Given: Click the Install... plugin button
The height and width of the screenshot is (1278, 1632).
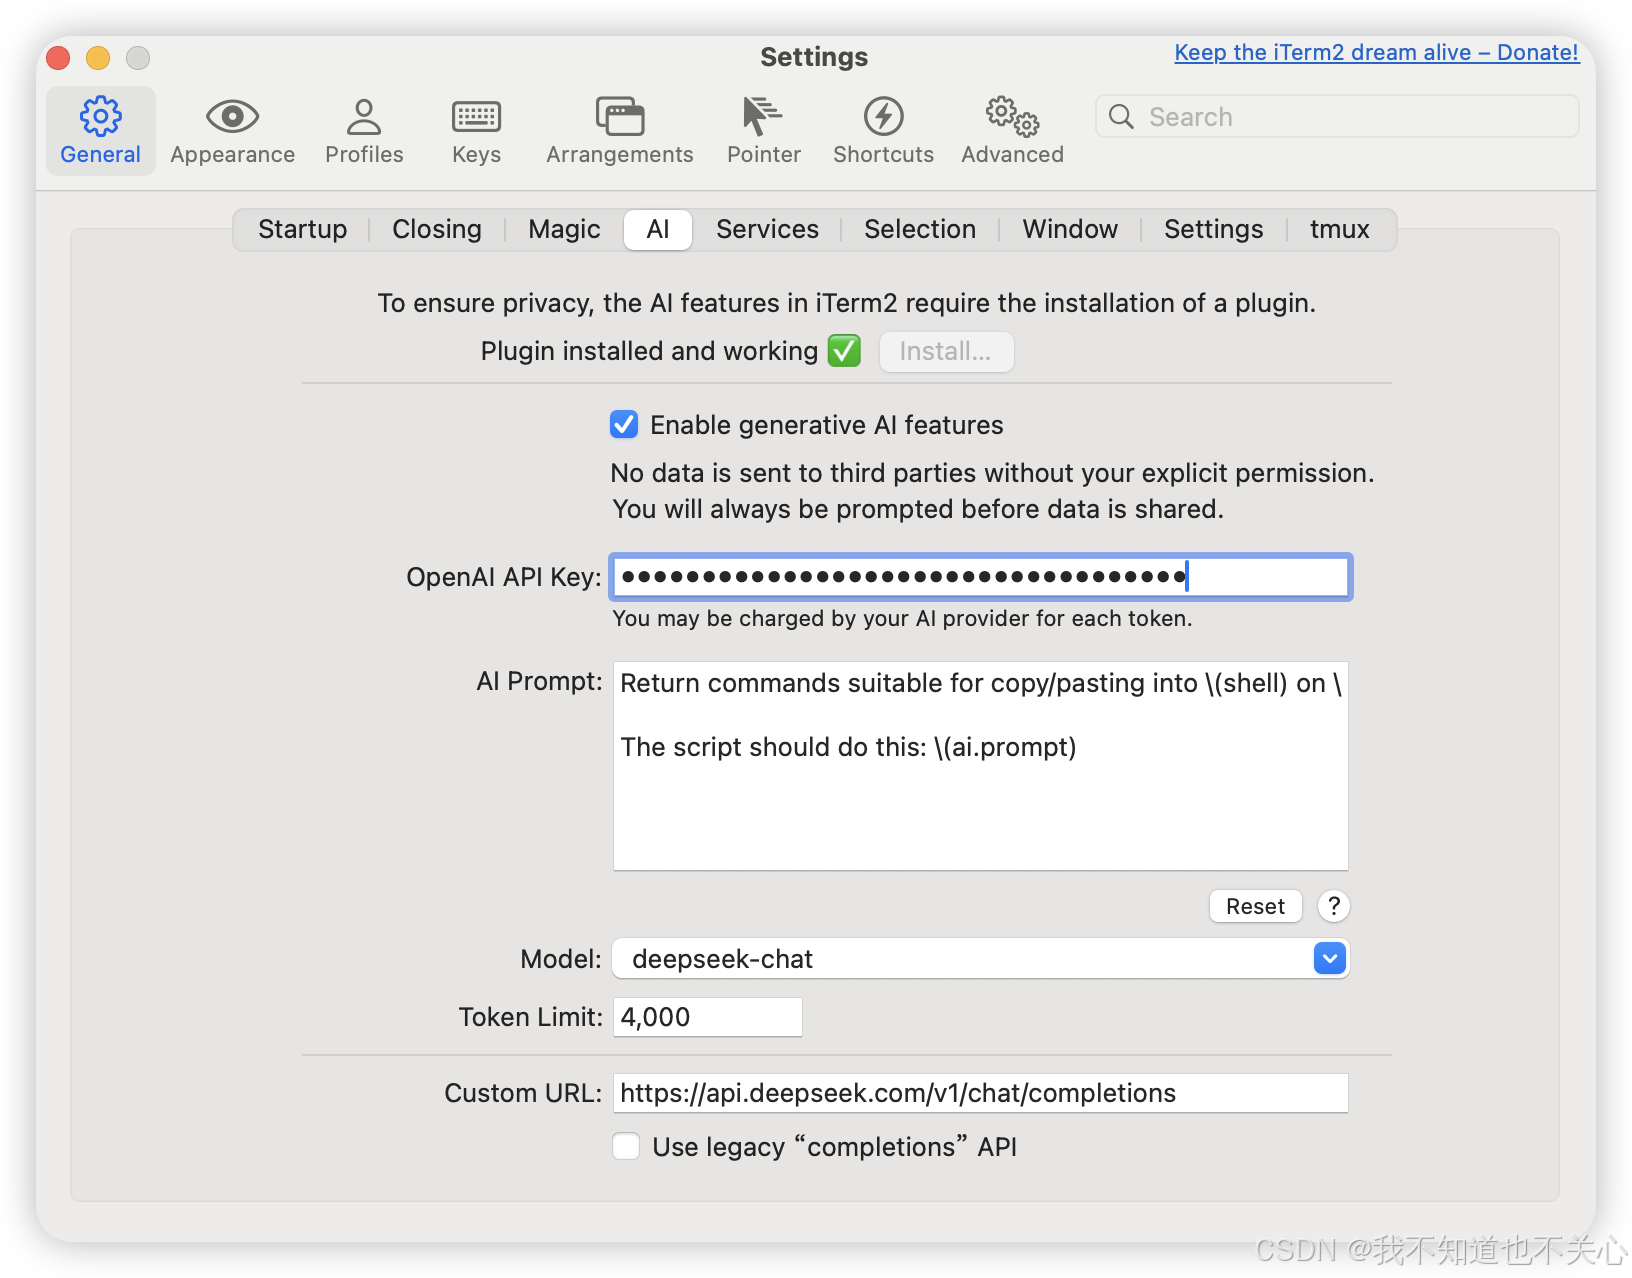Looking at the screenshot, I should [x=946, y=352].
